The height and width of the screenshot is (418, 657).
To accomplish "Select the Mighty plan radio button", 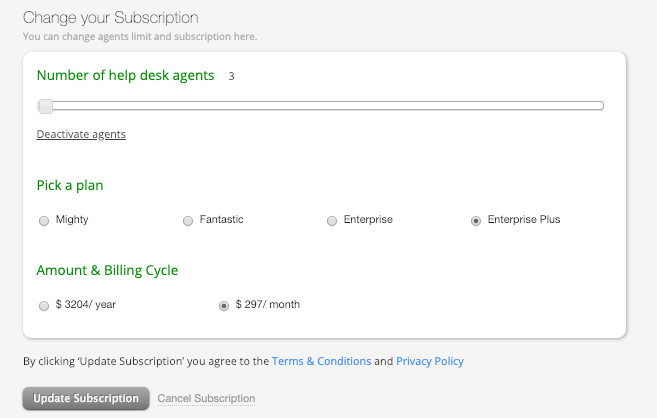I will pos(43,221).
